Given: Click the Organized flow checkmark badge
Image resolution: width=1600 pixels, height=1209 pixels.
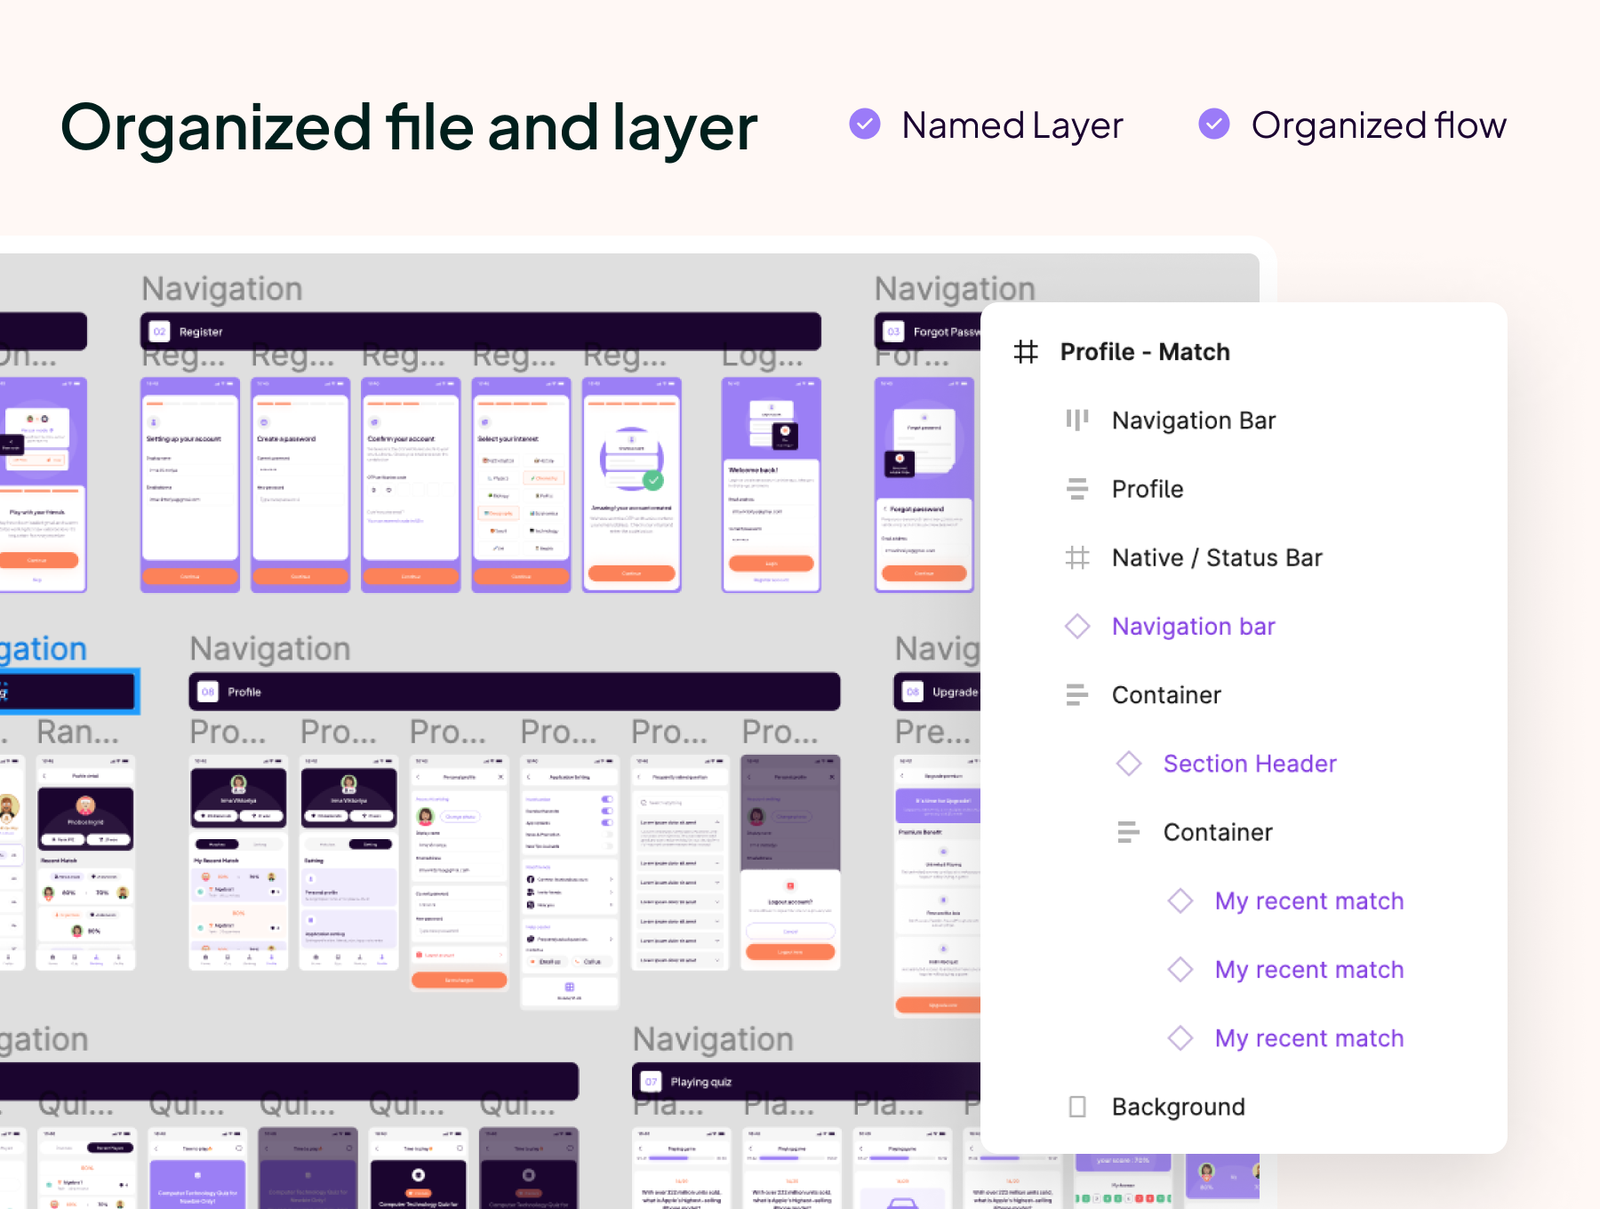Looking at the screenshot, I should point(1214,125).
